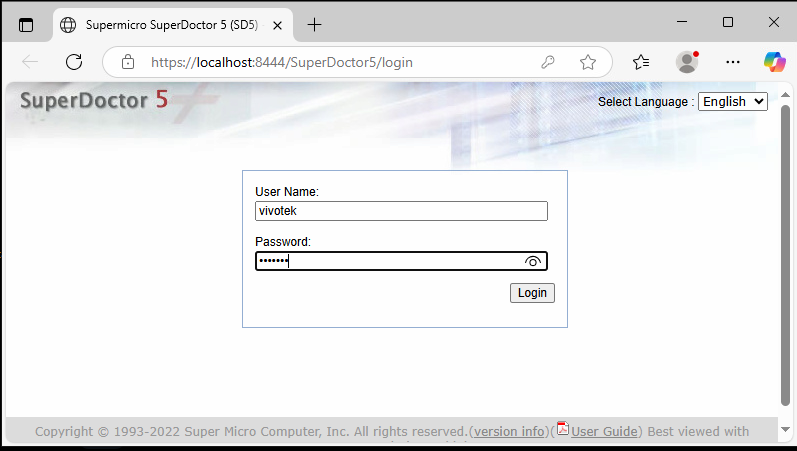797x451 pixels.
Task: Reload the current page
Action: [74, 62]
